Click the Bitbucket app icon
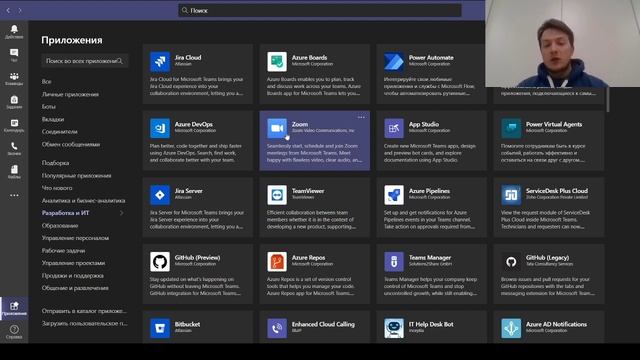The height and width of the screenshot is (360, 640). tap(160, 328)
